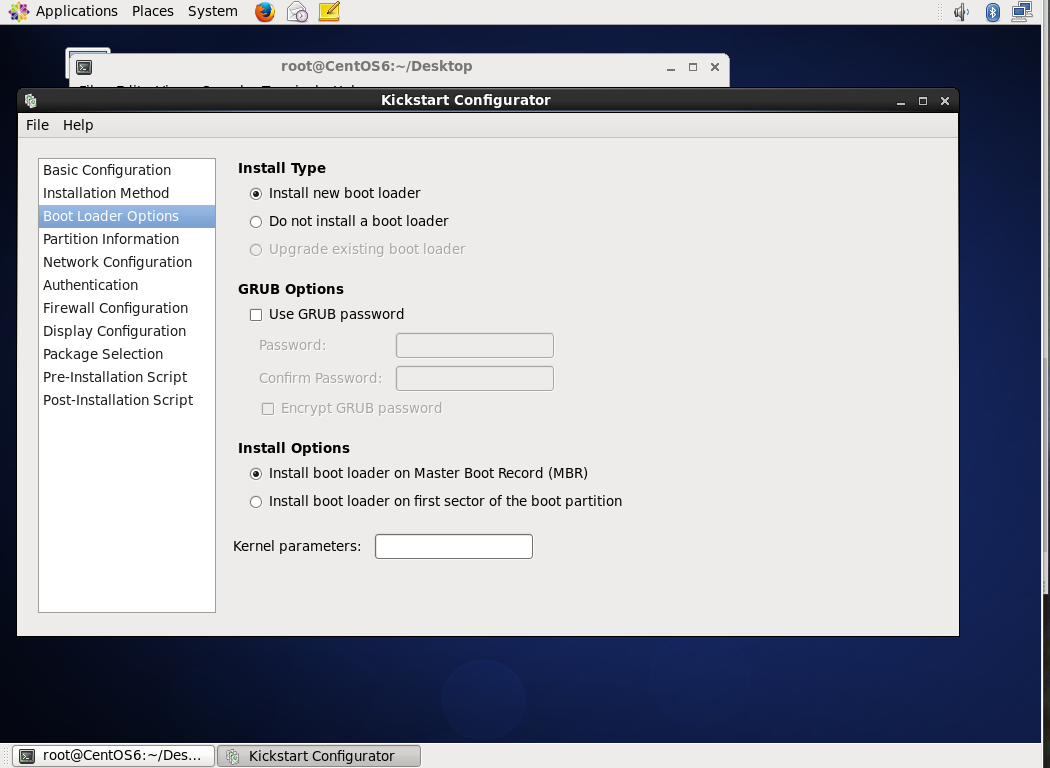Viewport: 1050px width, 768px height.
Task: Choose install on first sector of boot partition
Action: 436,502
